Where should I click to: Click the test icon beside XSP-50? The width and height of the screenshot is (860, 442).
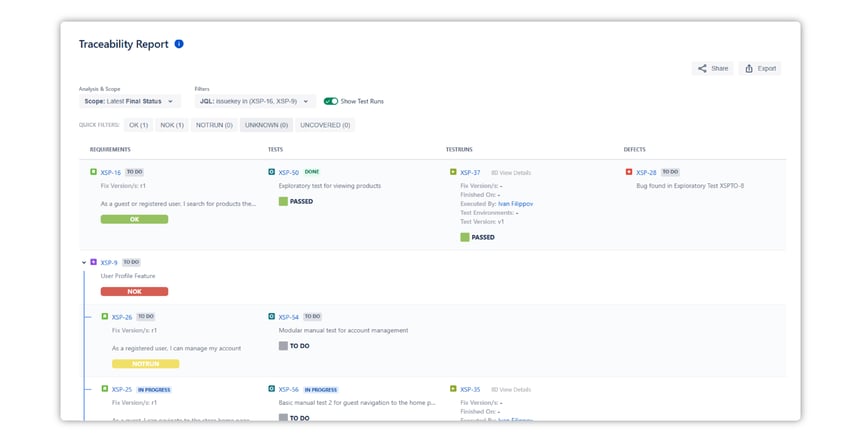tap(271, 172)
